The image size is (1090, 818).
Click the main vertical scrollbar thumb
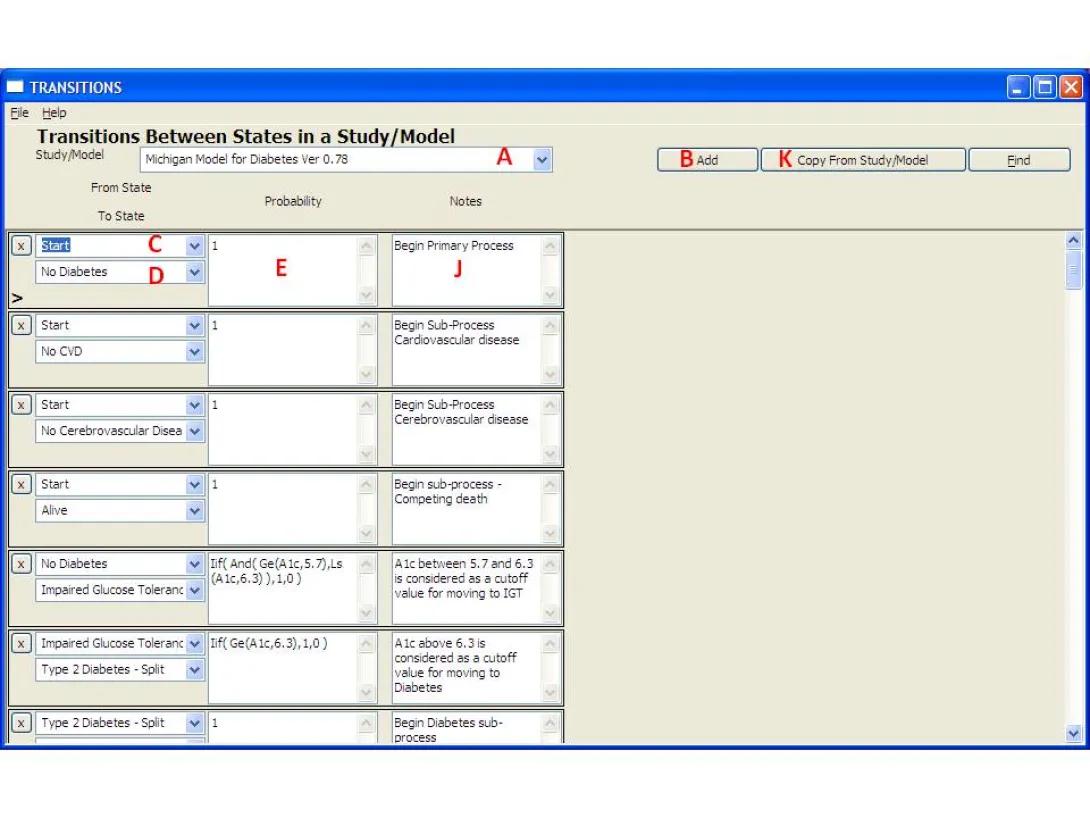[1073, 270]
